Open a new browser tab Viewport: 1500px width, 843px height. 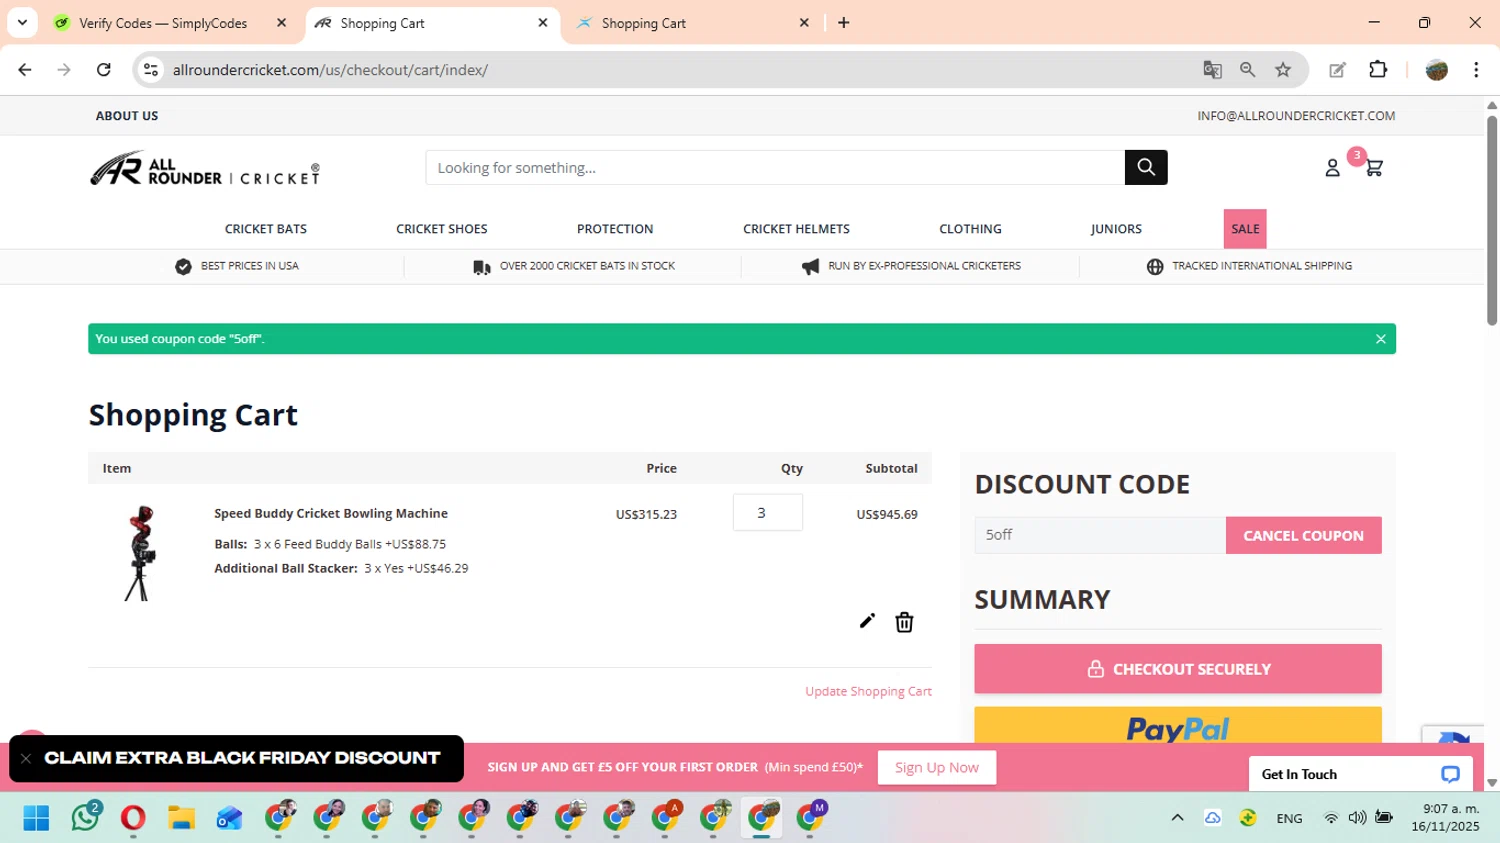[843, 23]
